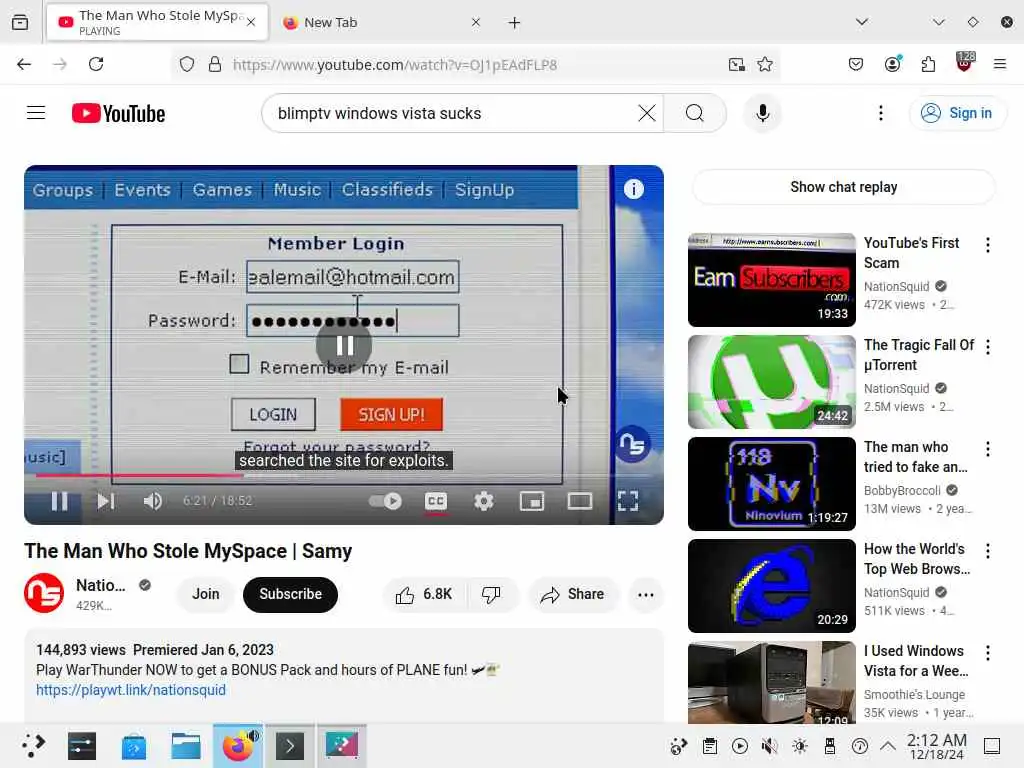Screen dimensions: 1024x768
Task: Click the Sign in button
Action: [x=957, y=113]
